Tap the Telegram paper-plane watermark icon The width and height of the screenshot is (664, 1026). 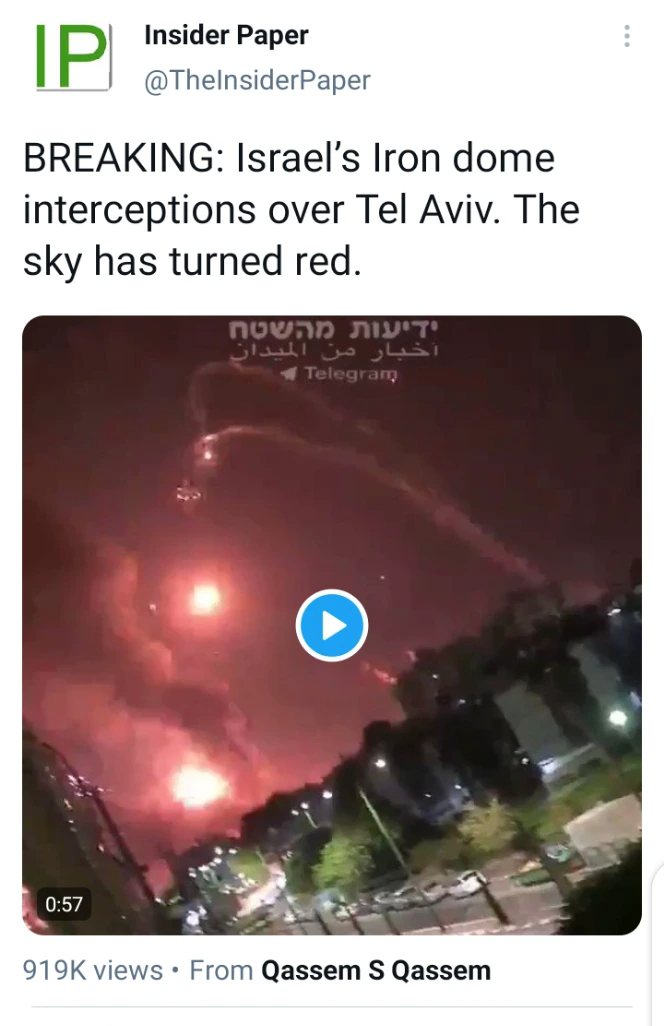pos(289,374)
